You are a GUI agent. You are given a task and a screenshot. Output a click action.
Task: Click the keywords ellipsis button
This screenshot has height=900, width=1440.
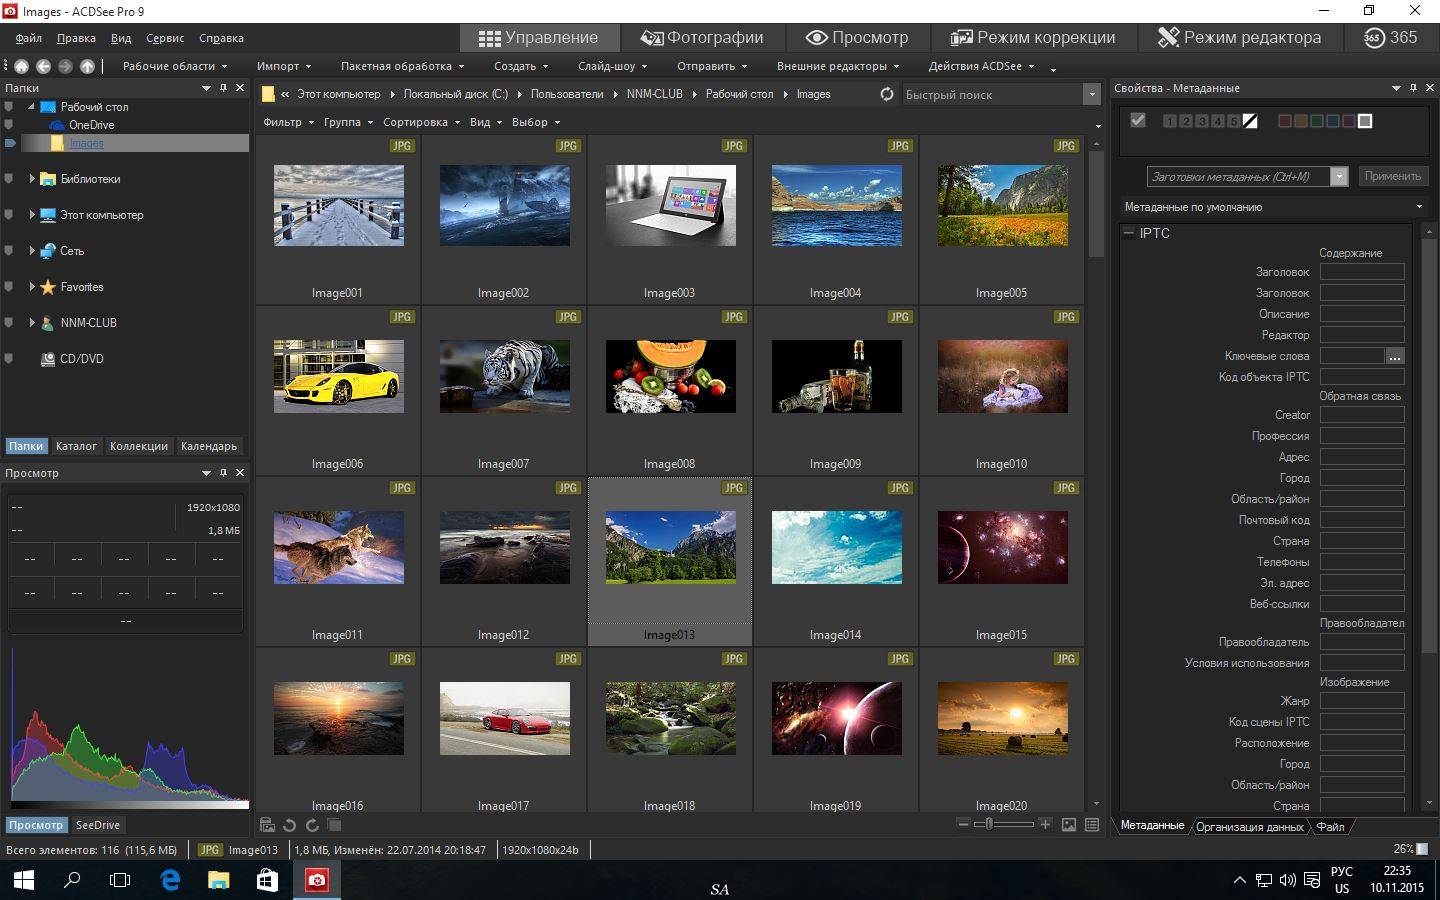coord(1395,356)
